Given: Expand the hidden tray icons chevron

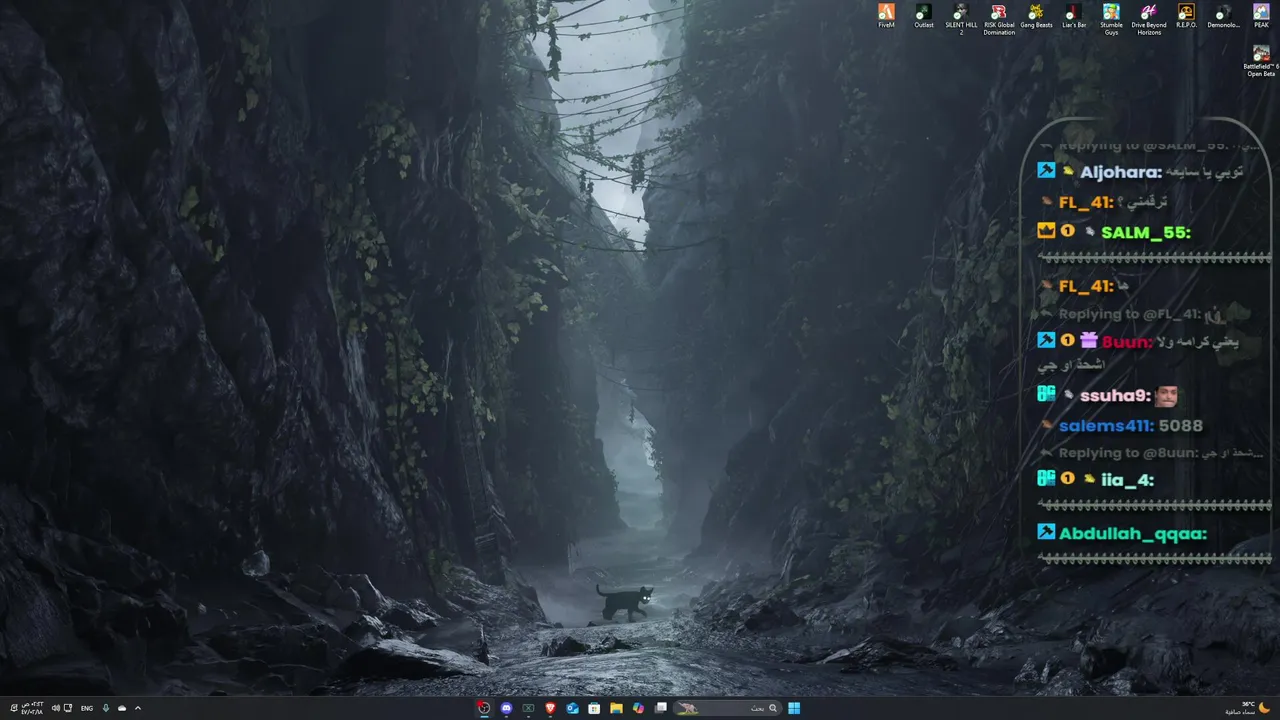Looking at the screenshot, I should click(138, 708).
